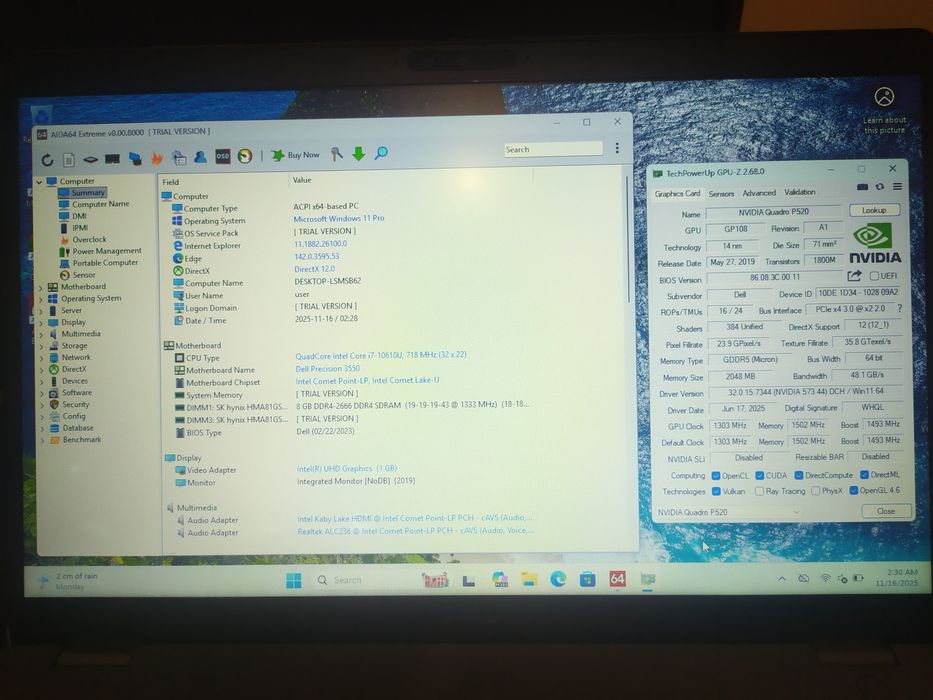Open the Intel(R) UHD Graphics link
The width and height of the screenshot is (933, 700).
point(346,468)
